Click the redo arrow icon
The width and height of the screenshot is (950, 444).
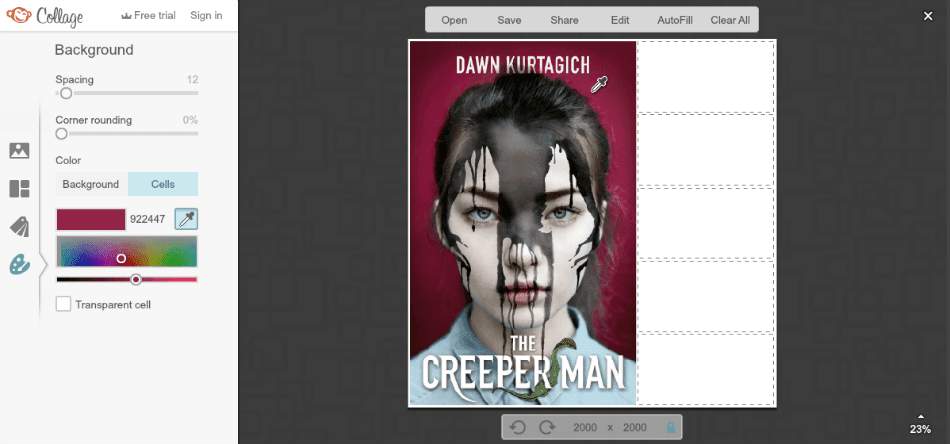coord(547,428)
